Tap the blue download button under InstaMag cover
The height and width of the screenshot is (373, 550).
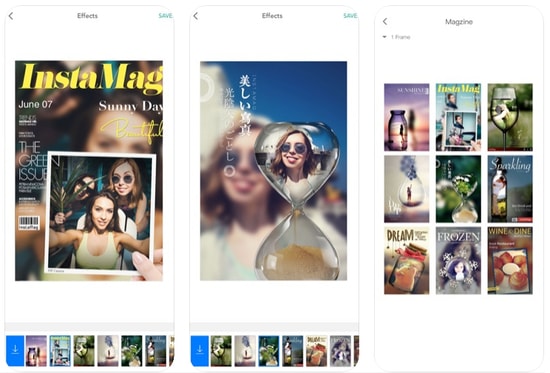[x=15, y=351]
